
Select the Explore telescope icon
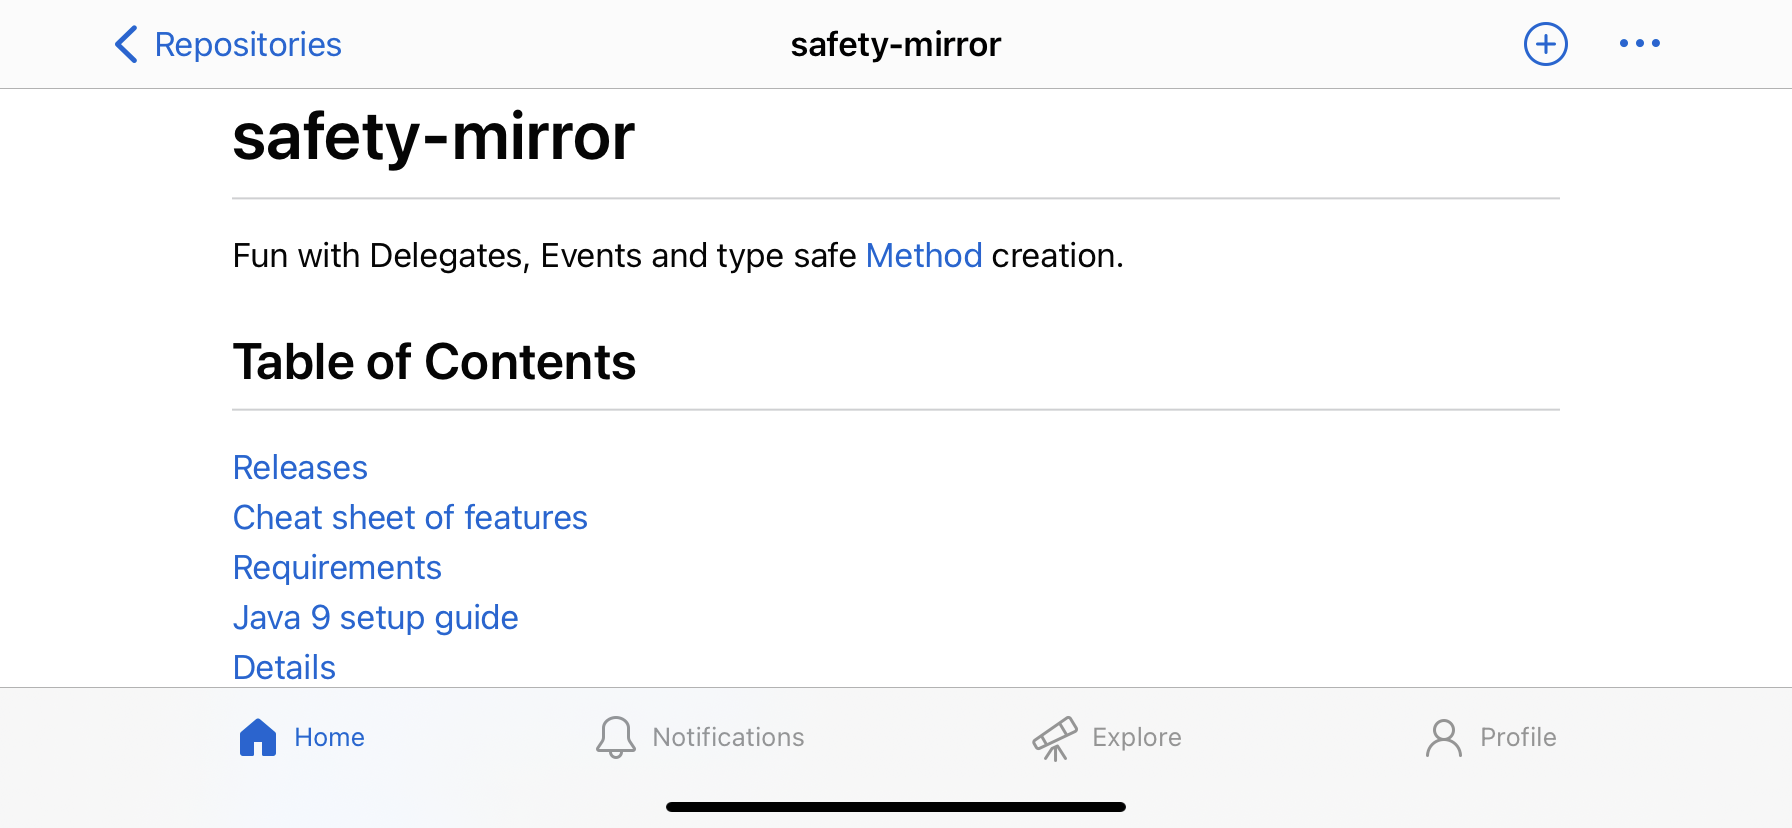tap(1056, 737)
